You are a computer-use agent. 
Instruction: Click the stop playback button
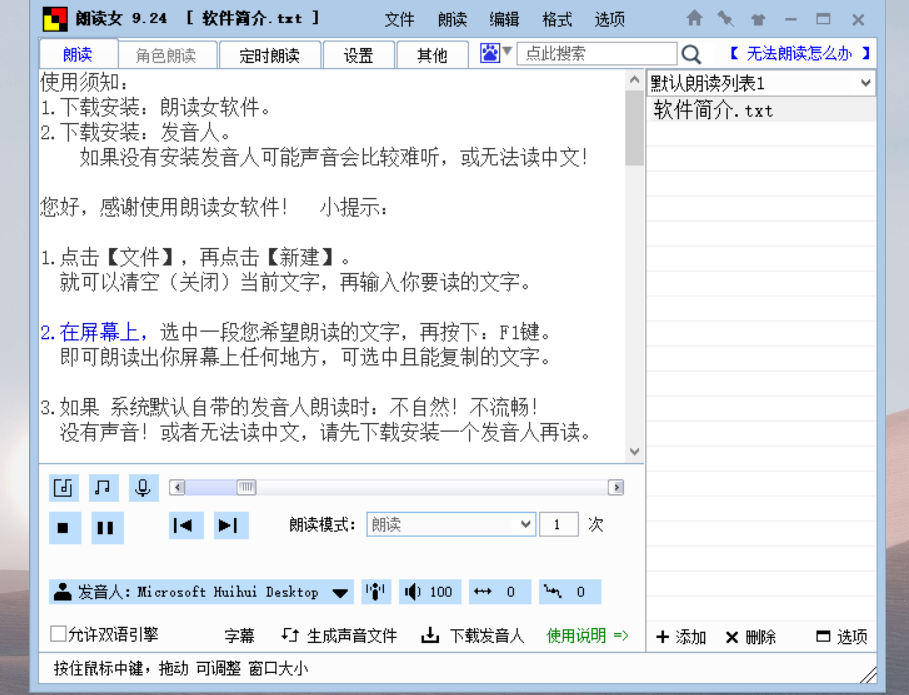point(63,527)
